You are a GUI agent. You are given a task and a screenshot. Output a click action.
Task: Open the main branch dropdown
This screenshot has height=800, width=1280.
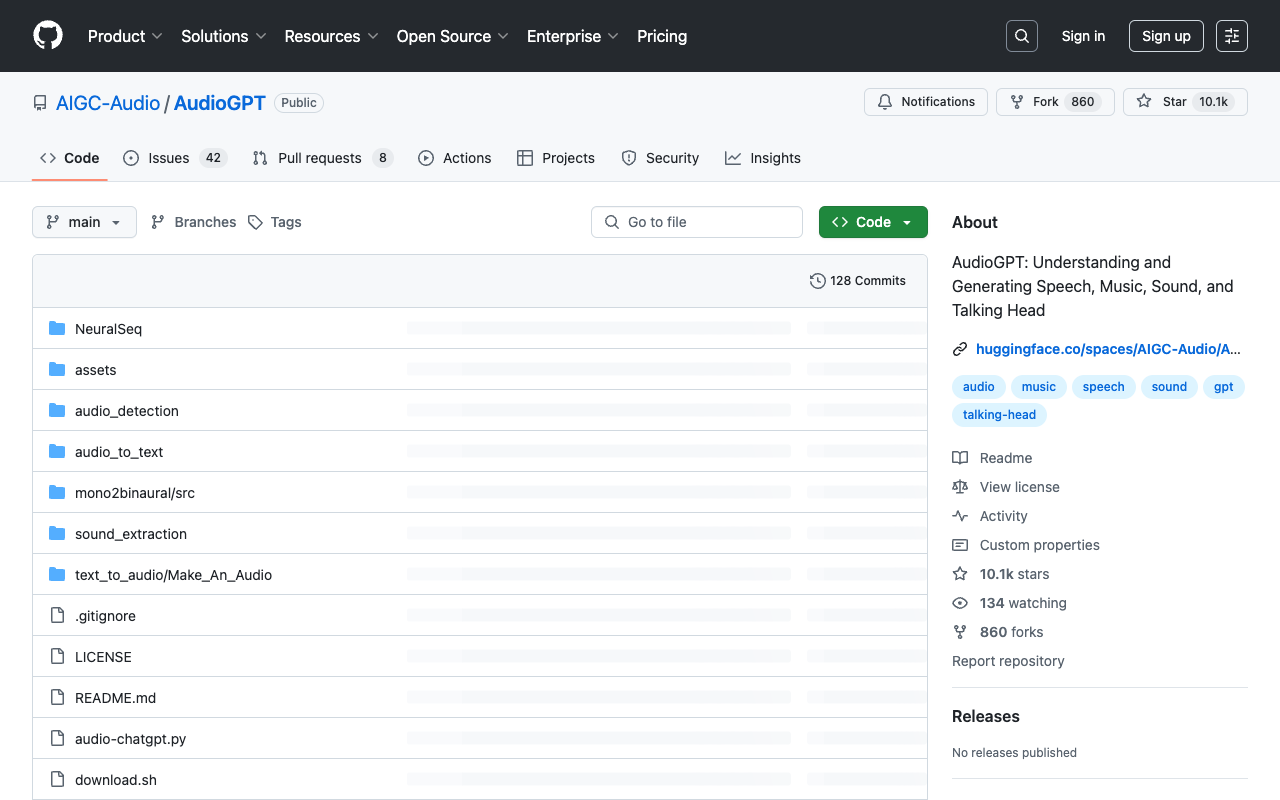click(84, 222)
